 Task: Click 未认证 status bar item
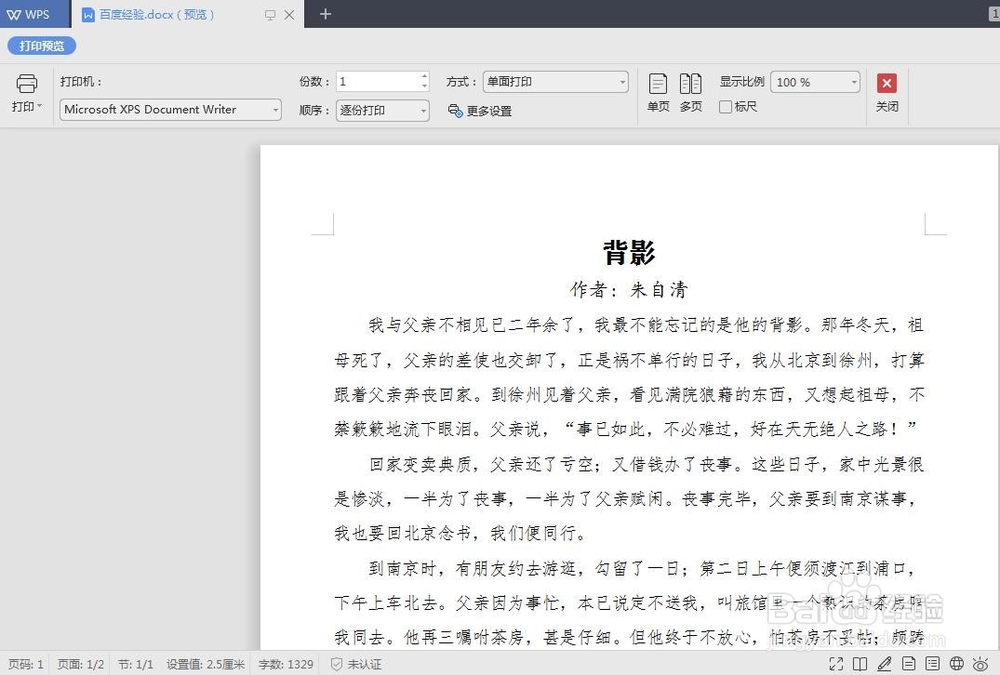coord(356,664)
